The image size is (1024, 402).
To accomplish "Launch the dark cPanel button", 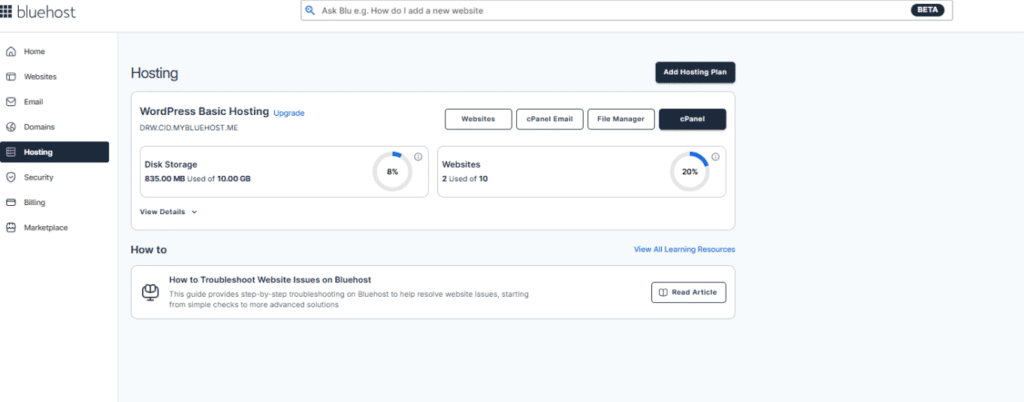I will click(692, 119).
